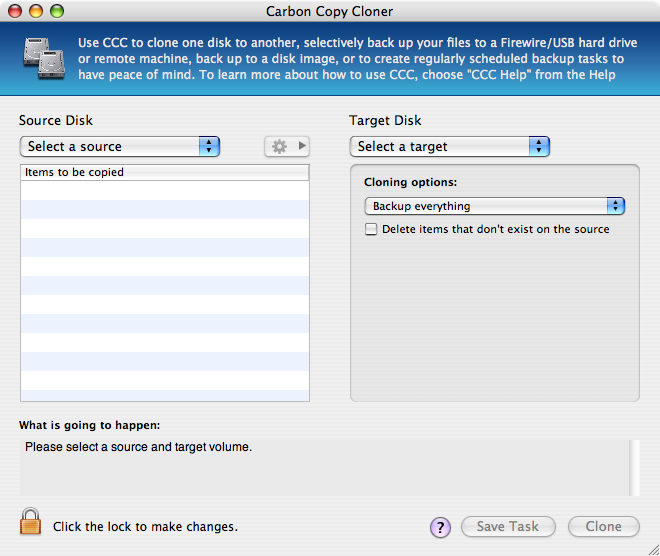660x556 pixels.
Task: Click the Carbon Copy Cloner title bar
Action: 330,12
